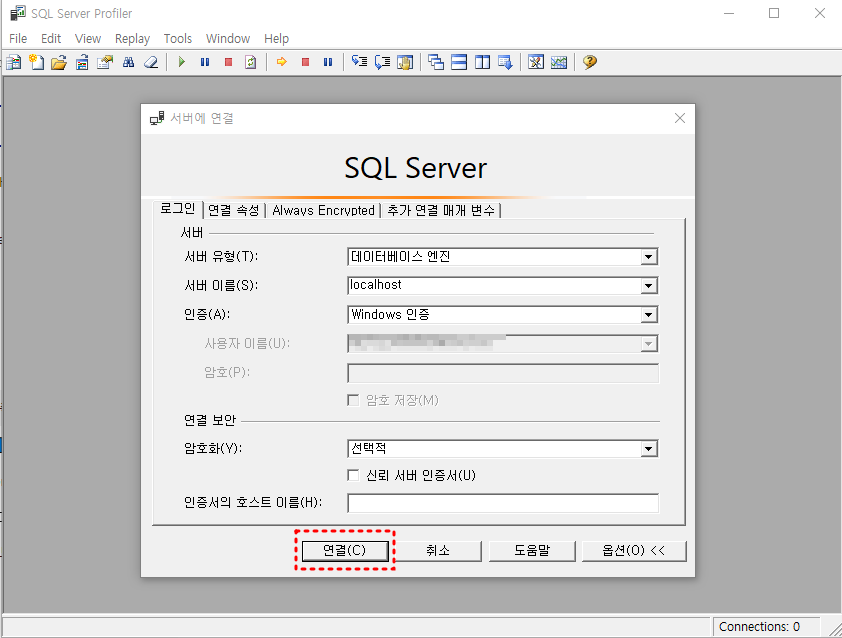Screen dimensions: 842x638
Task: Tick the 신뢰 서버 인증서(U) checkbox
Action: (x=353, y=475)
